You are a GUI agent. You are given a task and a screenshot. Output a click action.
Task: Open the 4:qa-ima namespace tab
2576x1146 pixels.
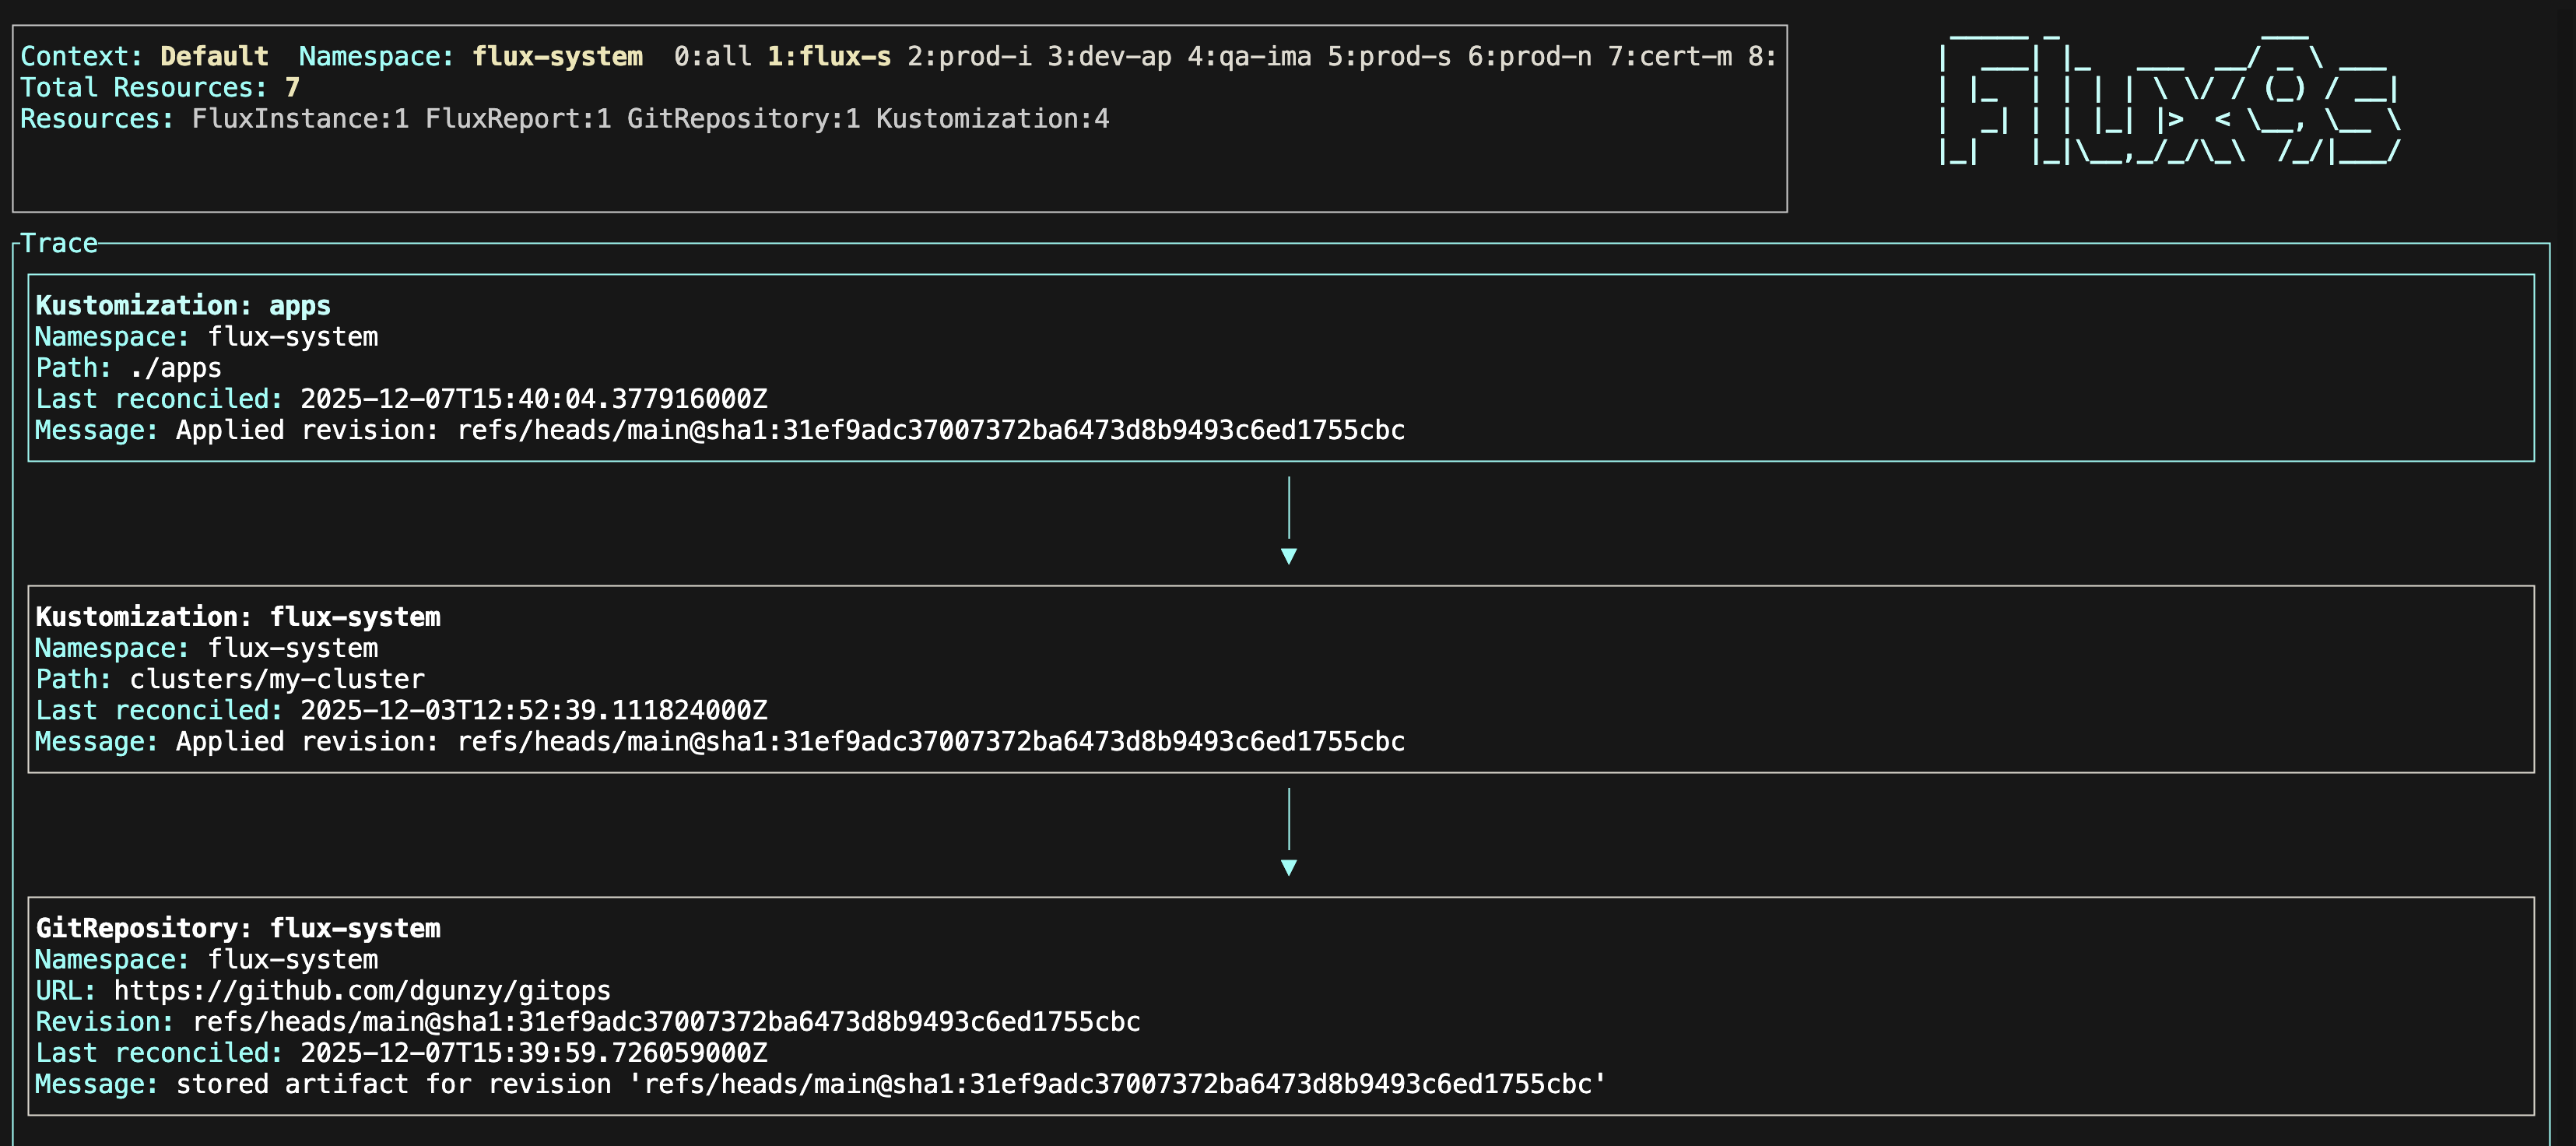pos(1248,56)
